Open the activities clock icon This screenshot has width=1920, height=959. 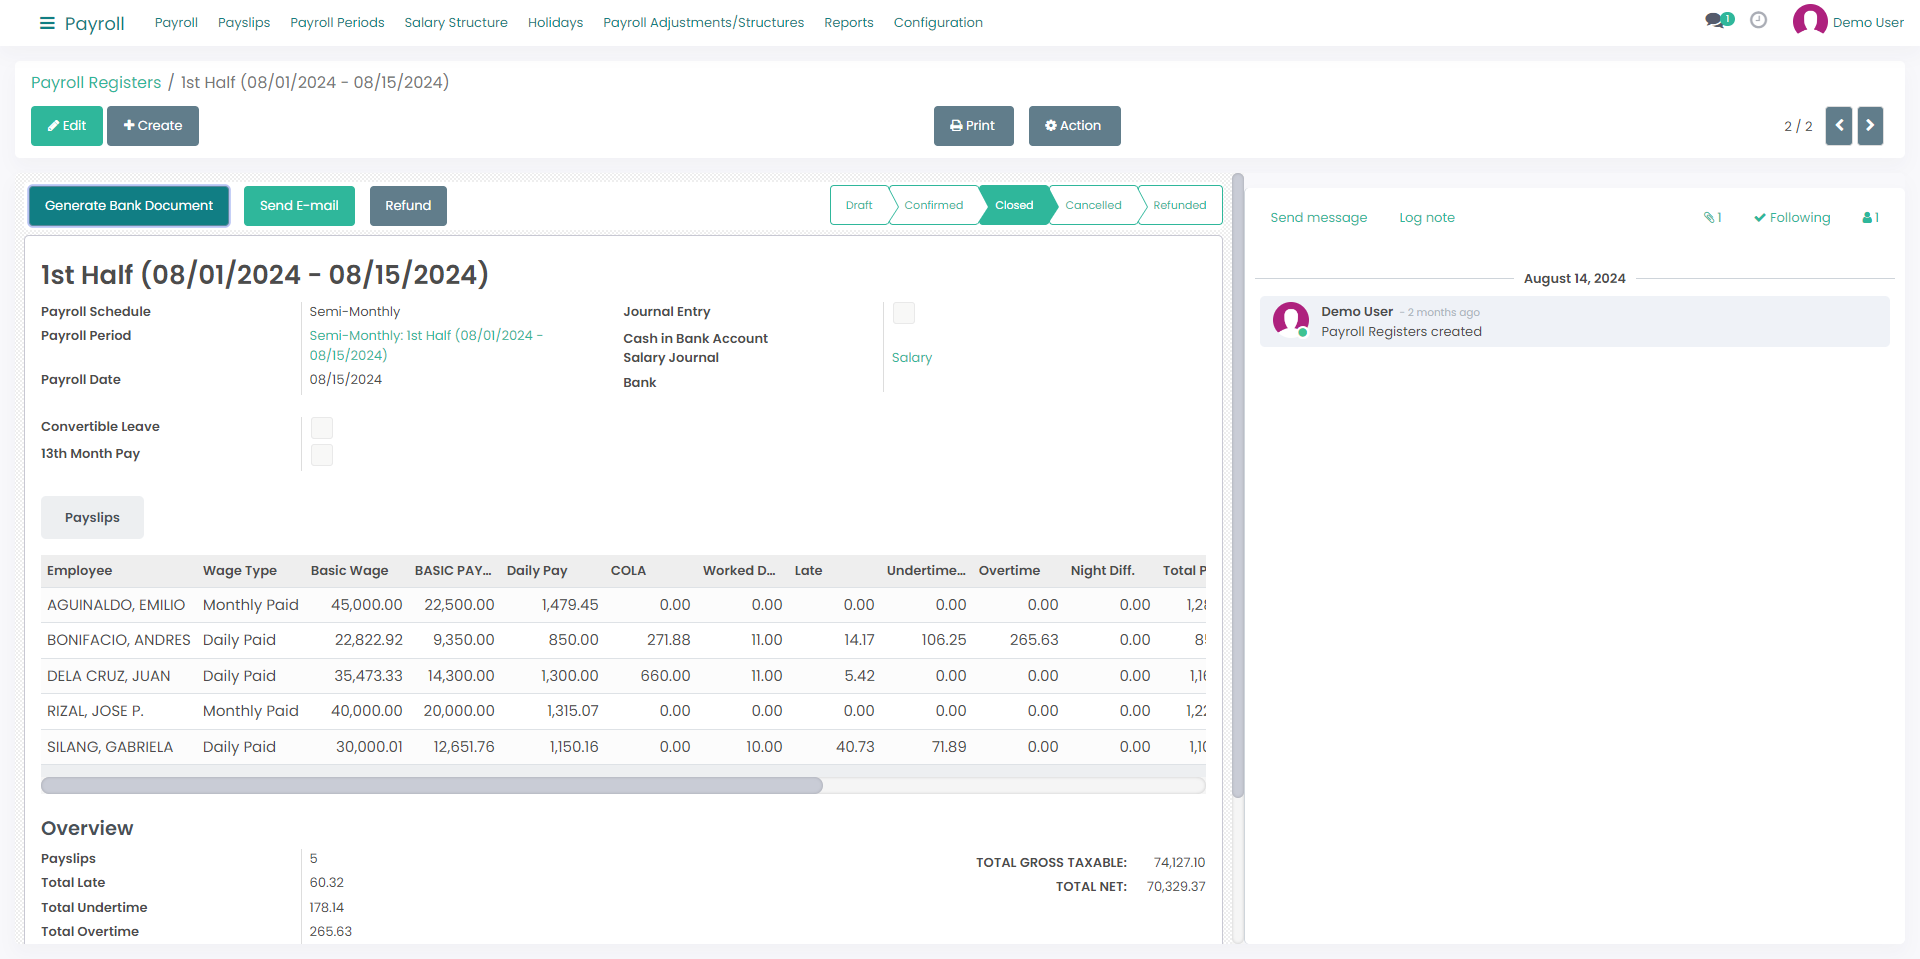[x=1759, y=20]
